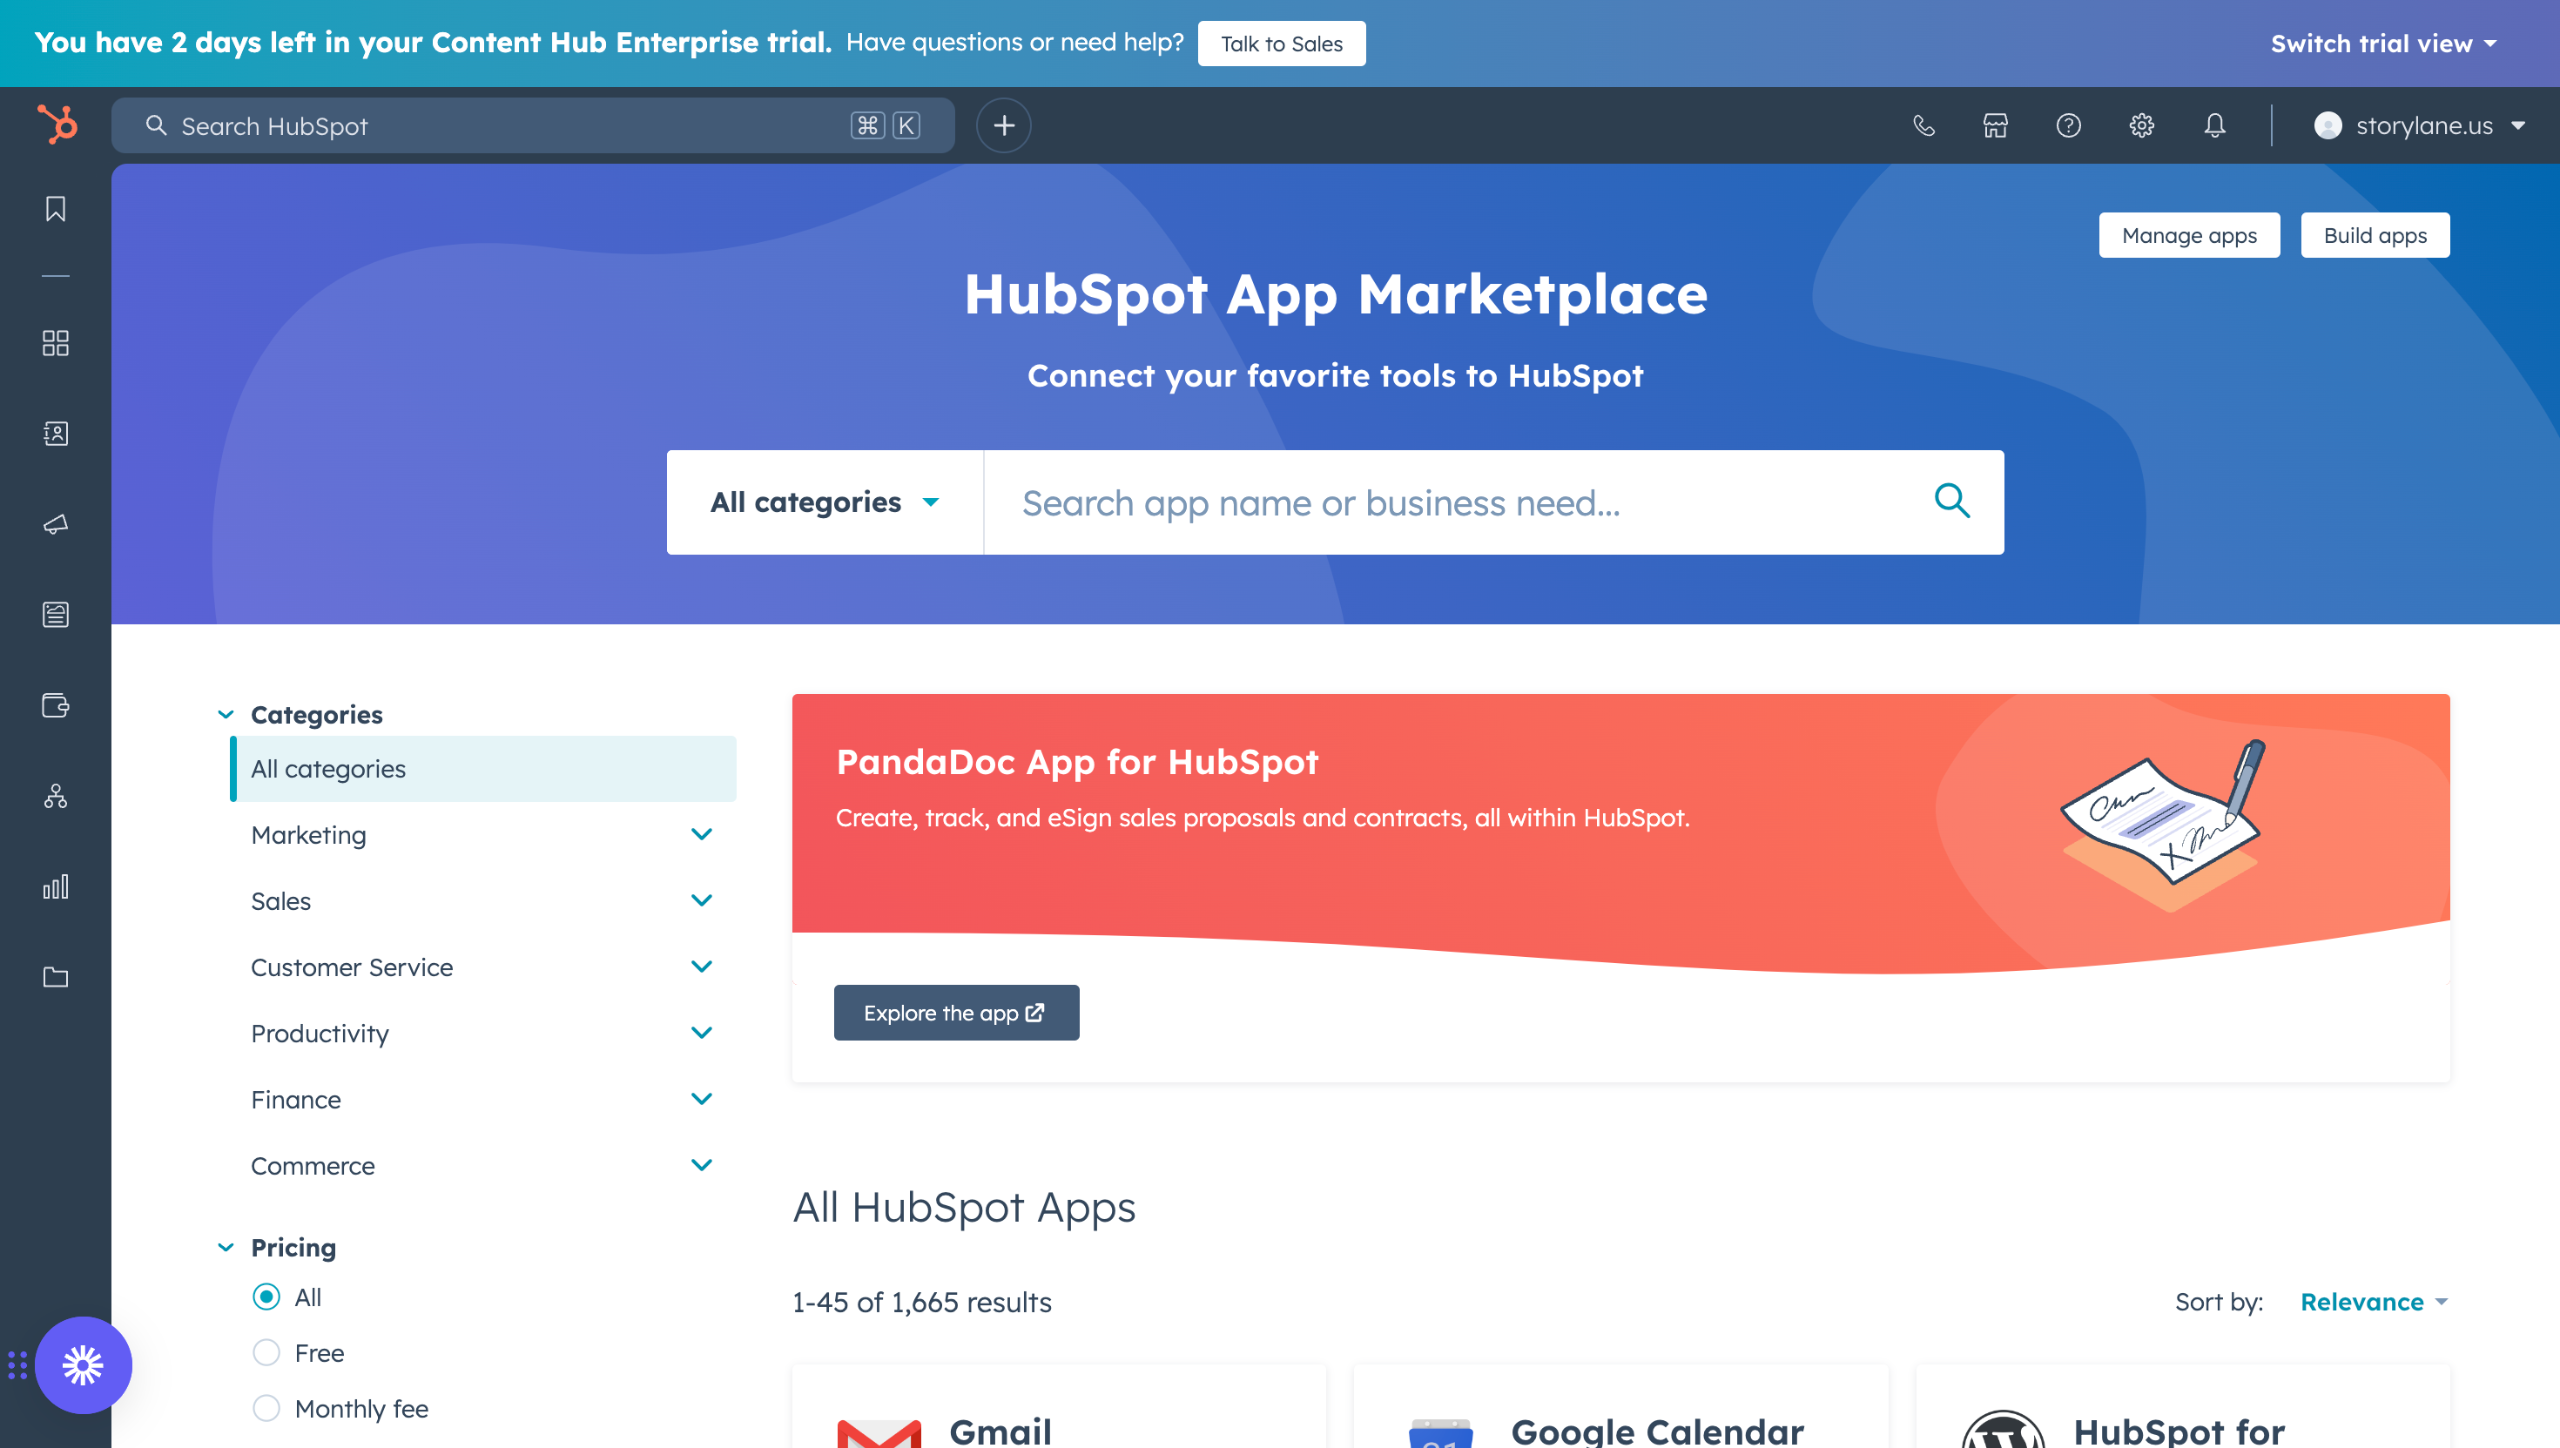The image size is (2560, 1448).
Task: Click the plus create button in the top bar
Action: 1004,125
